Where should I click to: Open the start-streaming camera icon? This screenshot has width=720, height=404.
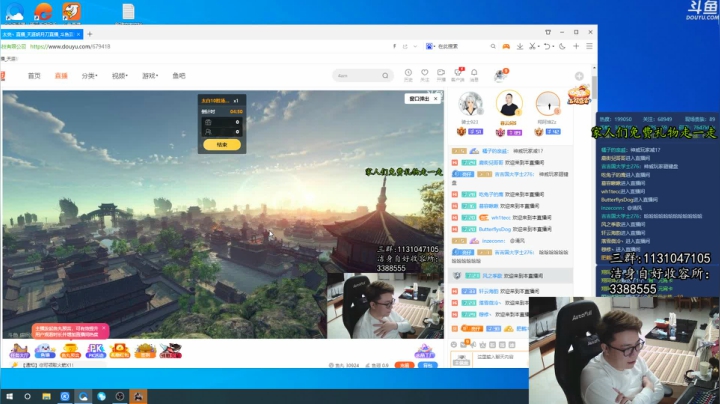click(441, 73)
